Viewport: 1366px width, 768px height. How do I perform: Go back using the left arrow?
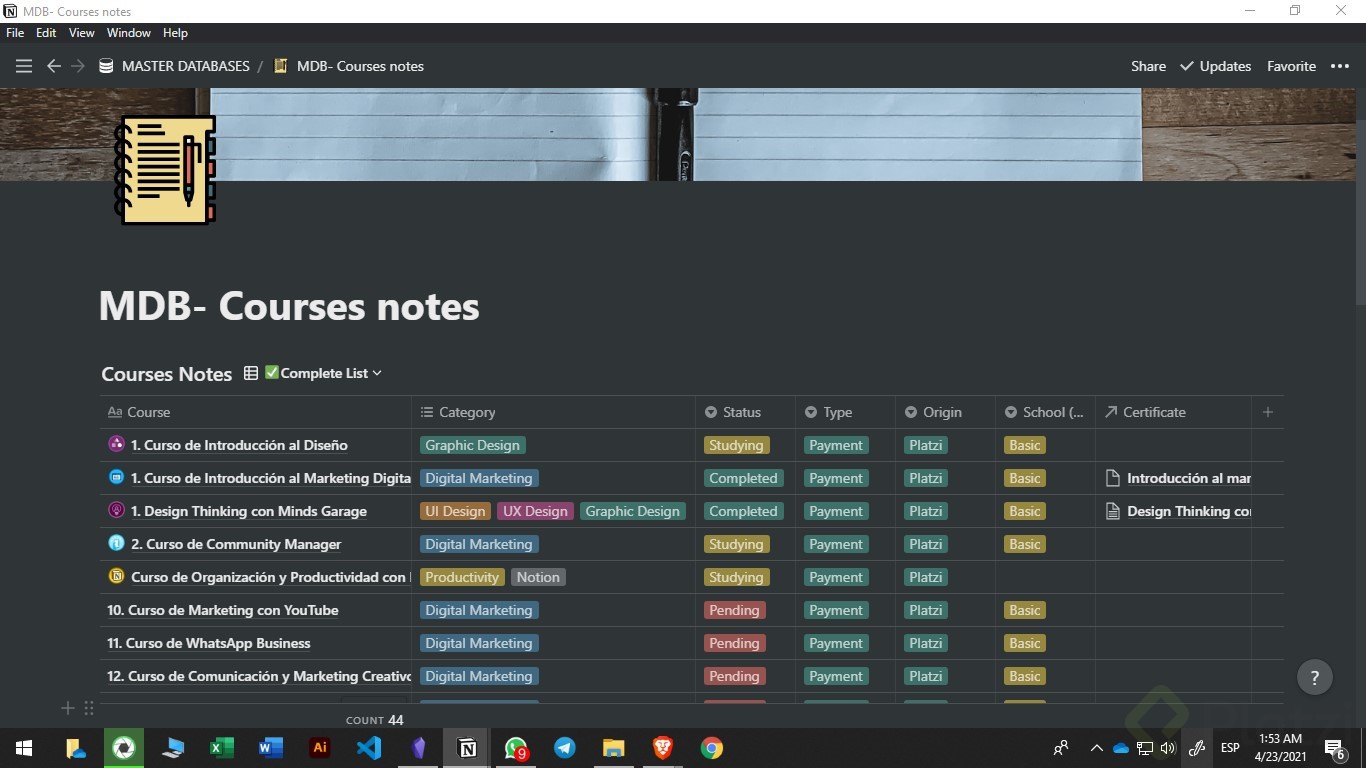(54, 66)
